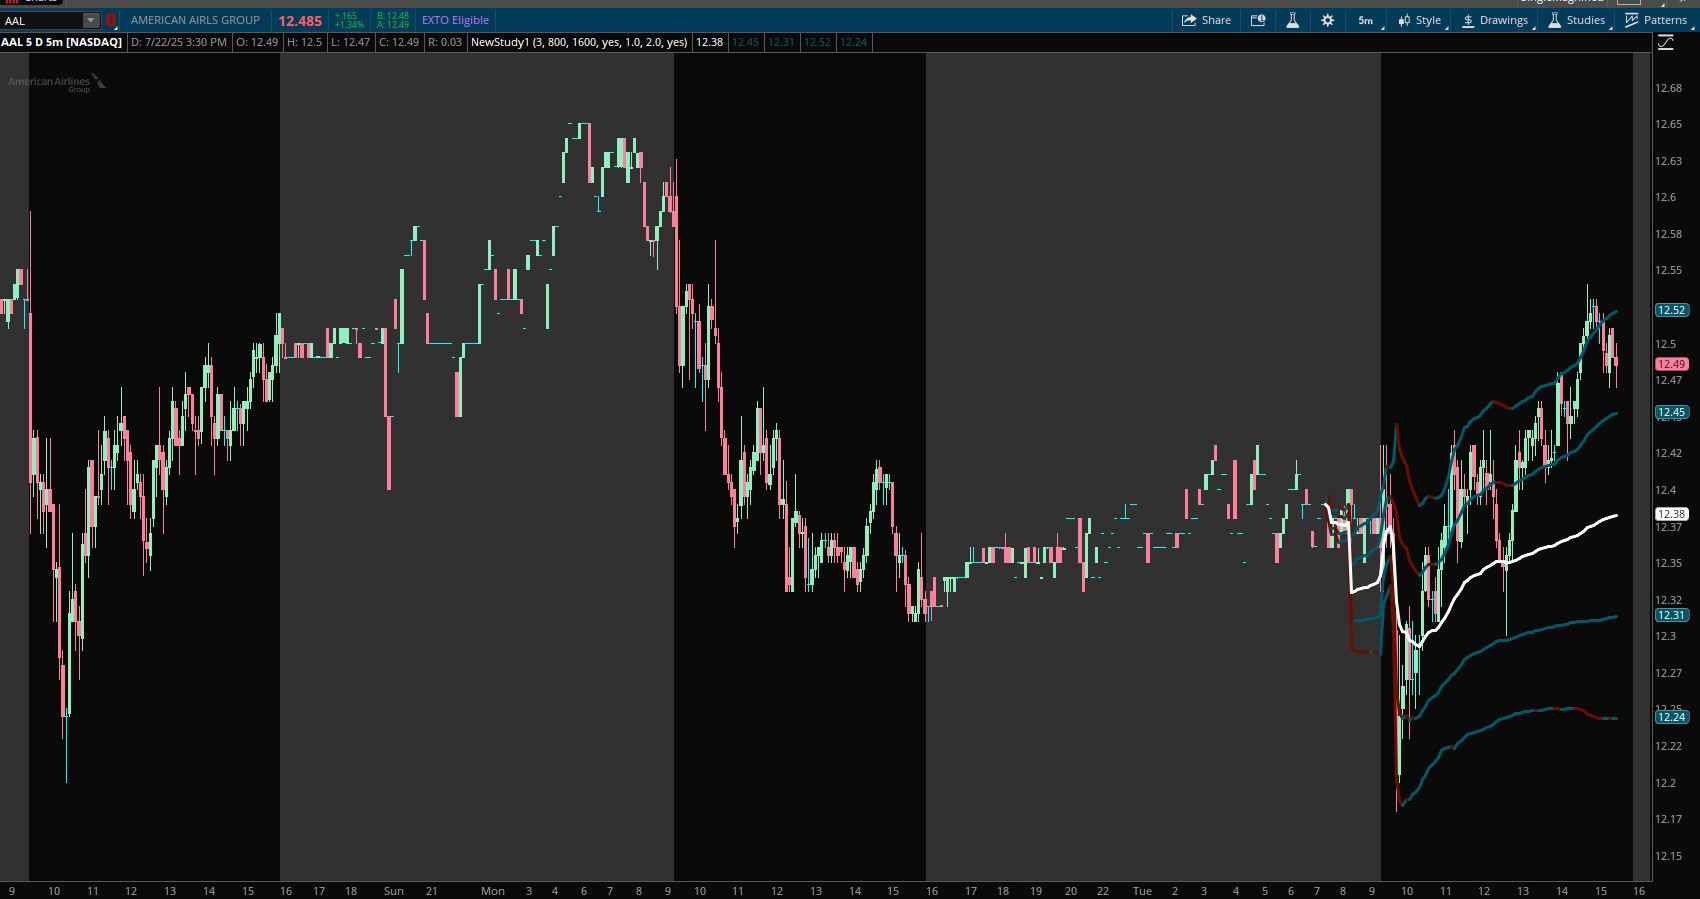
Task: Click the white 12.38 price bubble on axis
Action: point(1672,514)
